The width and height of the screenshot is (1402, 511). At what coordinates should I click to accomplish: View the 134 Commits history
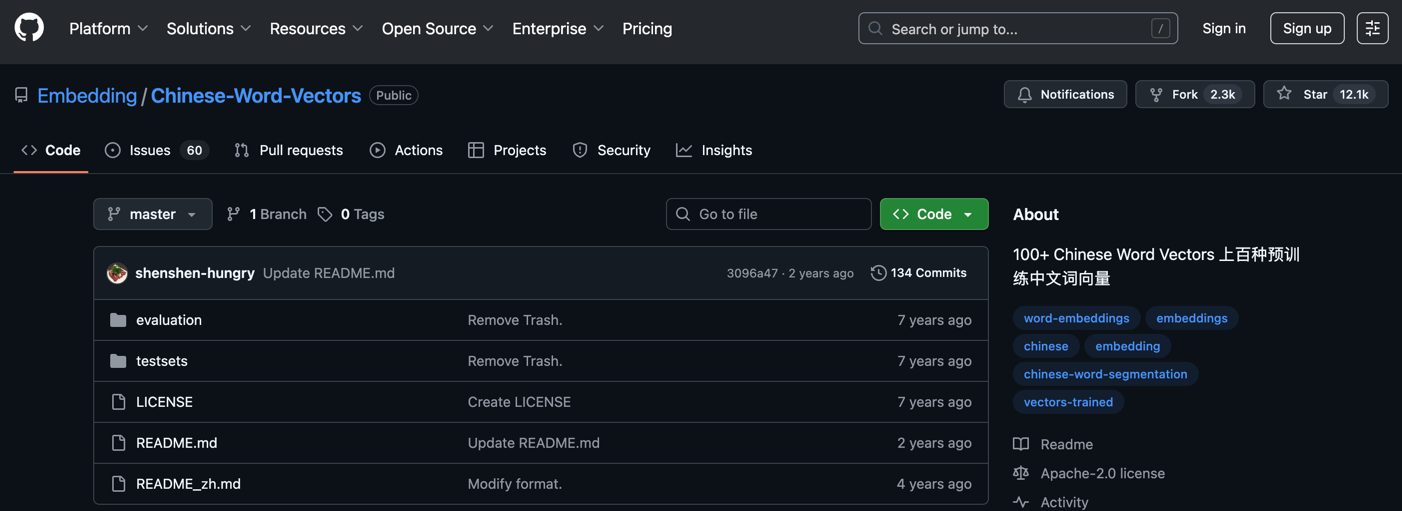[918, 273]
